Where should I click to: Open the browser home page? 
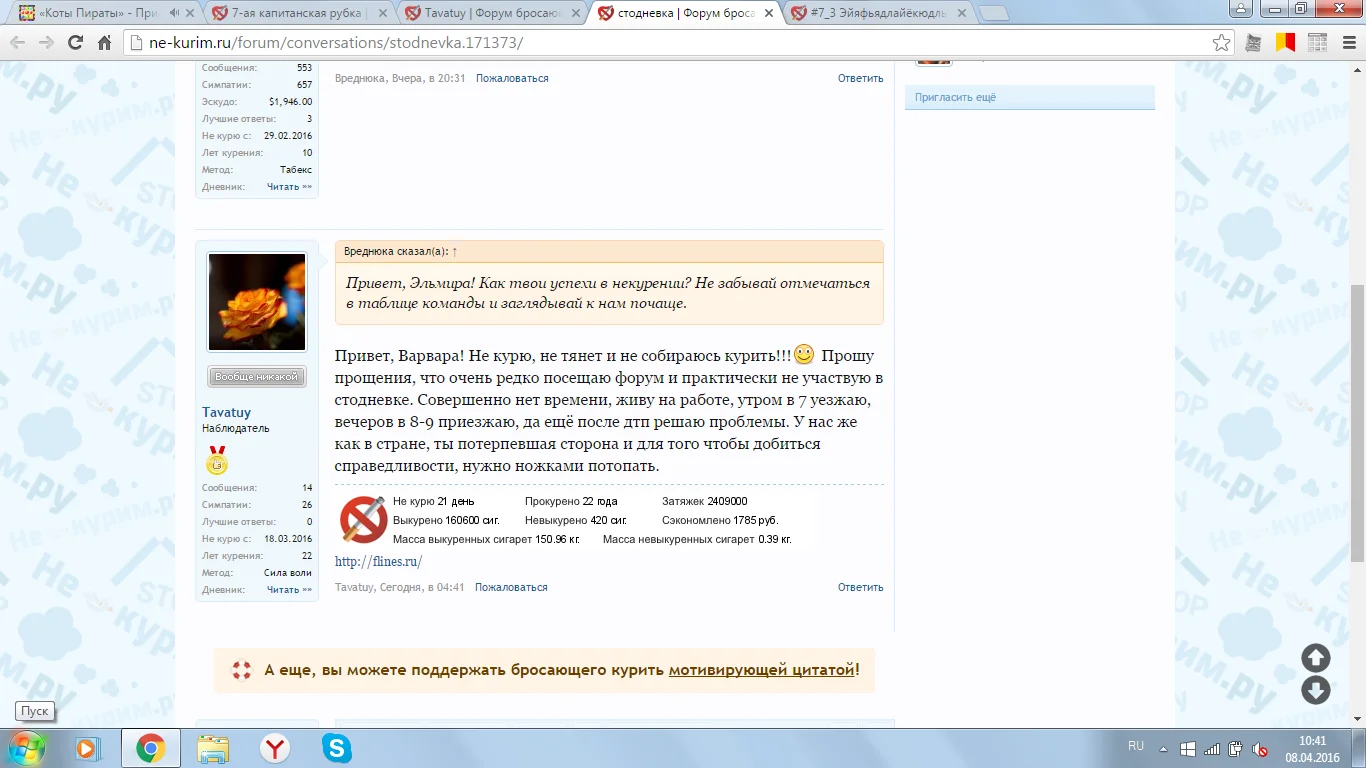[x=104, y=43]
